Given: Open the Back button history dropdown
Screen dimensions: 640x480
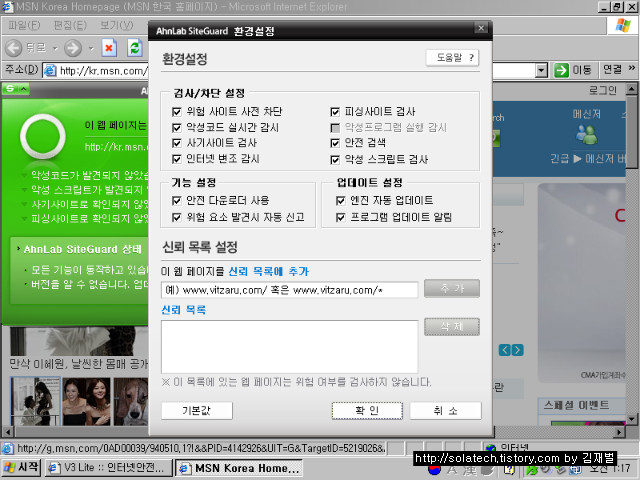Looking at the screenshot, I should (x=55, y=49).
